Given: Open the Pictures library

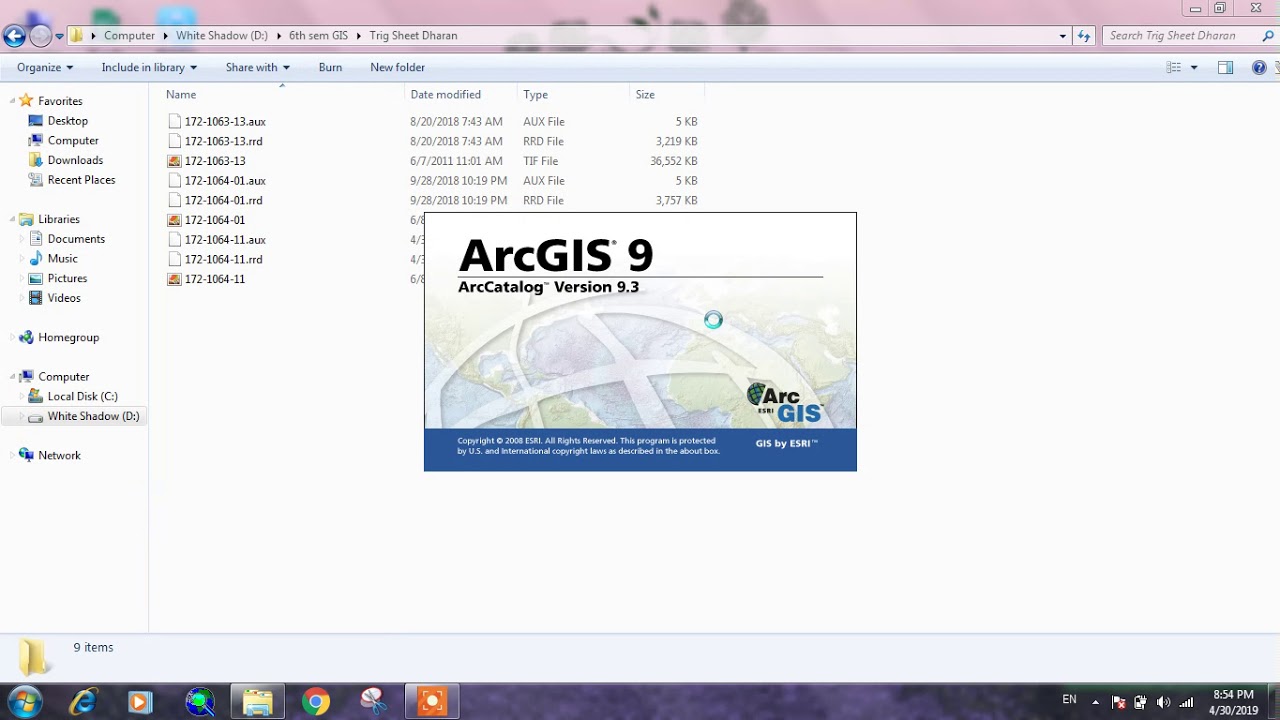Looking at the screenshot, I should (67, 278).
